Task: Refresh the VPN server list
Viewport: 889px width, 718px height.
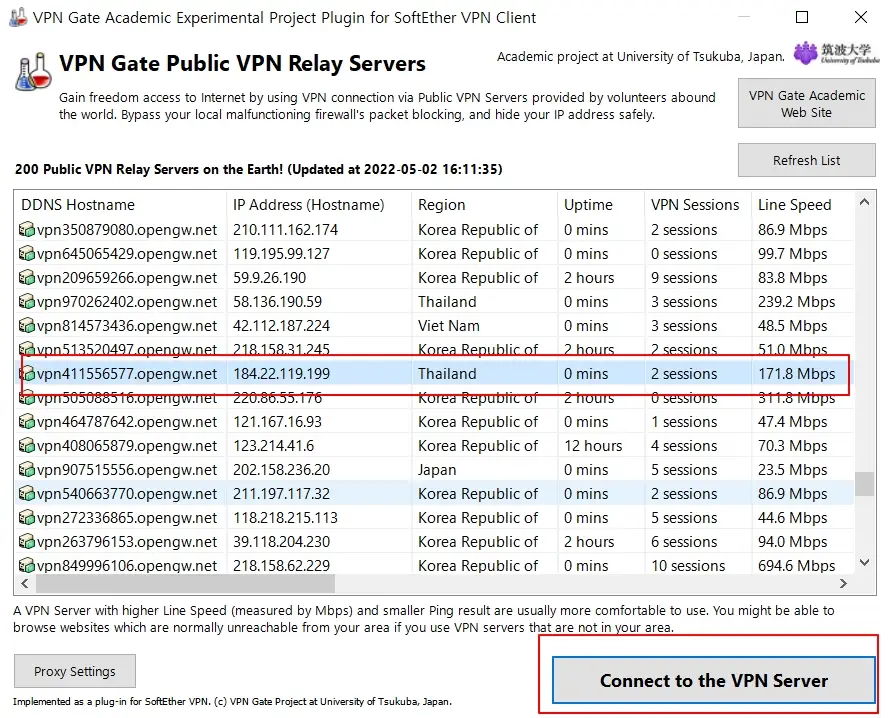Action: coord(806,161)
